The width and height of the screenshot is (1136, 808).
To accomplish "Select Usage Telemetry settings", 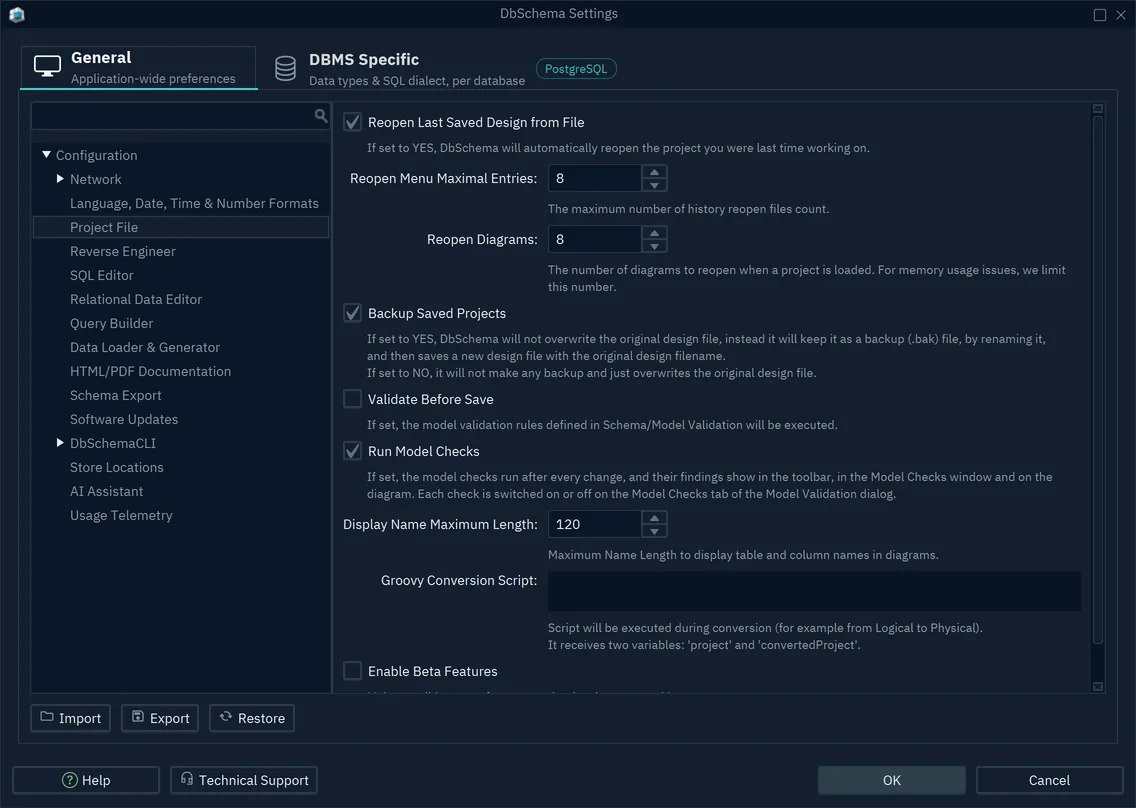I will [121, 515].
